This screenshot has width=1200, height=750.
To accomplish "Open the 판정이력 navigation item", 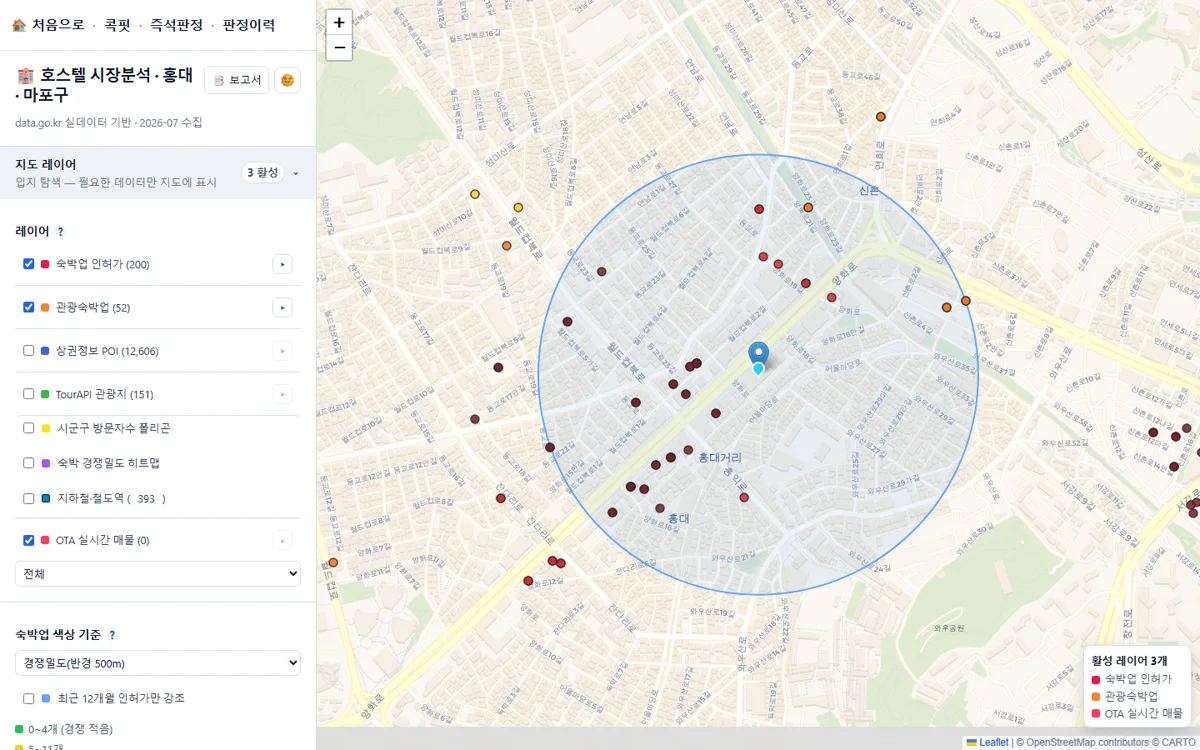I will [249, 25].
